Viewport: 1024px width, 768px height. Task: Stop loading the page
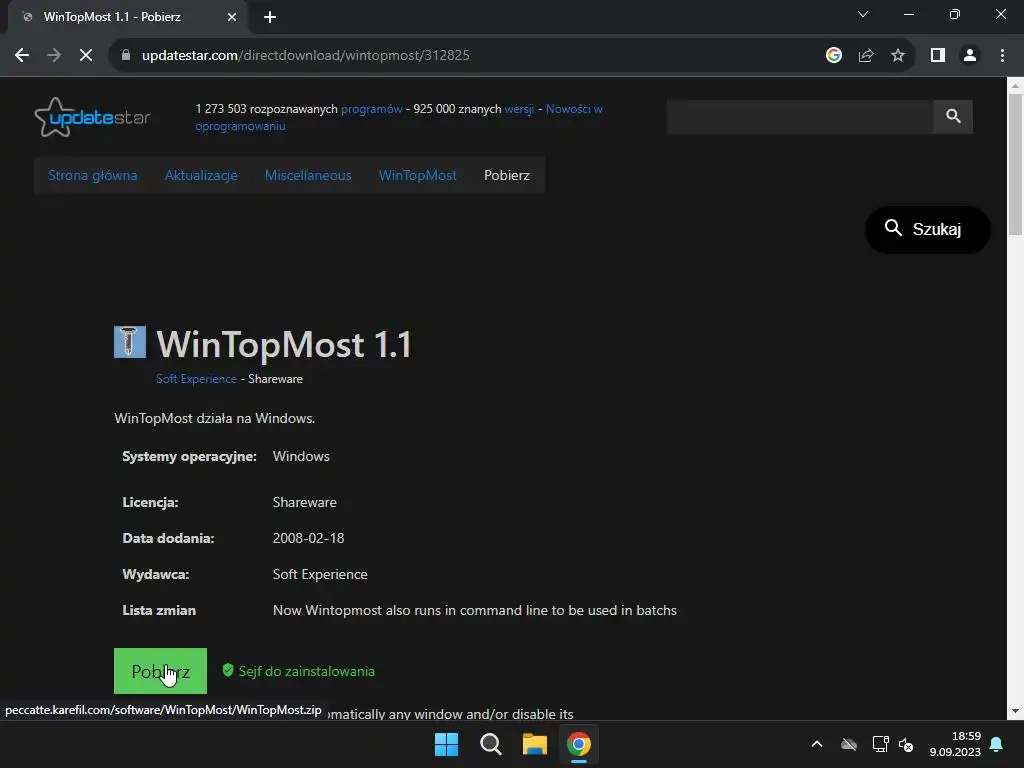tap(86, 56)
